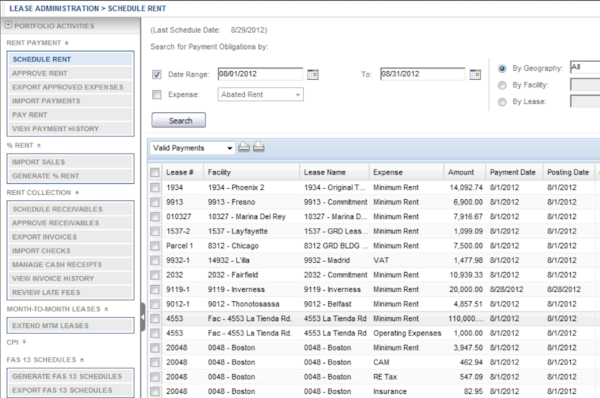Viewport: 600px width, 398px height.
Task: Click the Search button
Action: (179, 121)
